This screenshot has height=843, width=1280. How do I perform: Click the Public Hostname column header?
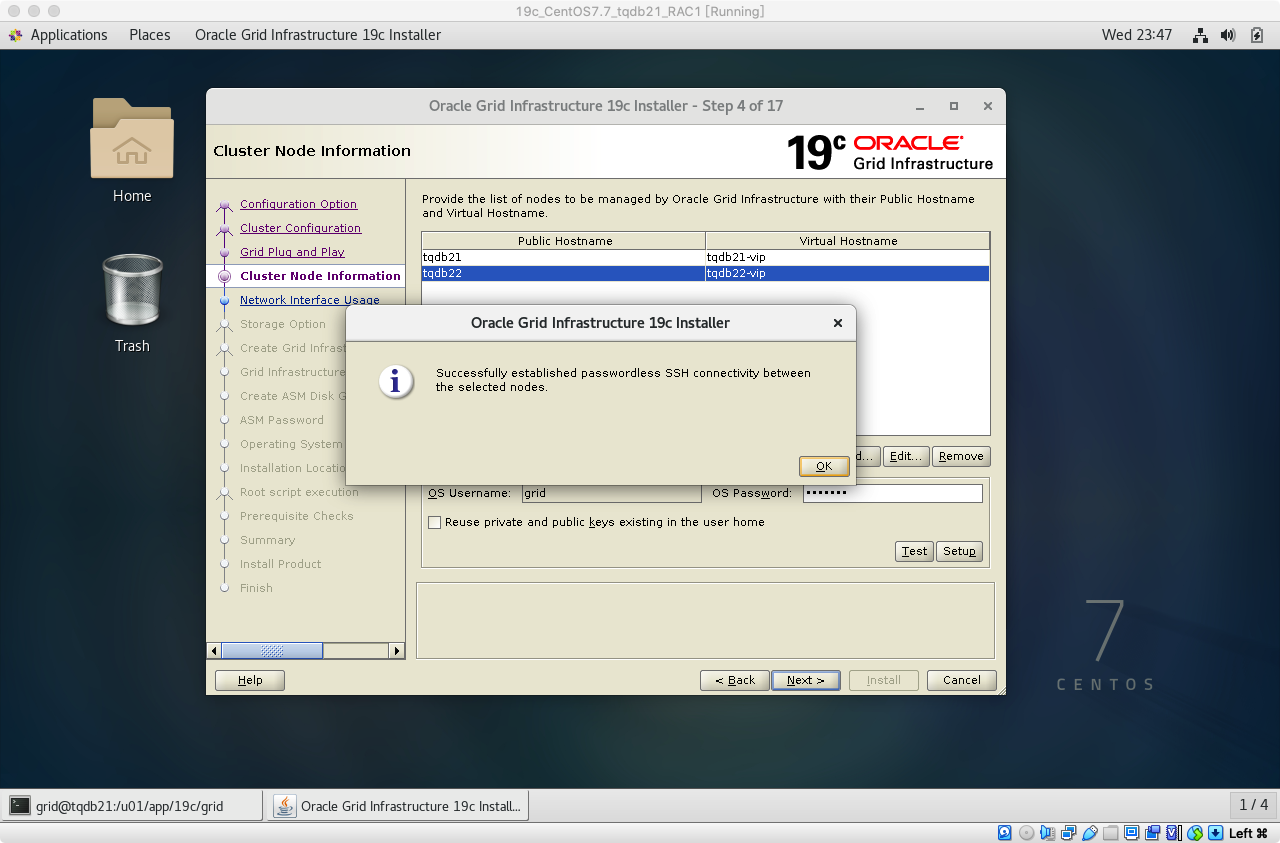(x=564, y=241)
